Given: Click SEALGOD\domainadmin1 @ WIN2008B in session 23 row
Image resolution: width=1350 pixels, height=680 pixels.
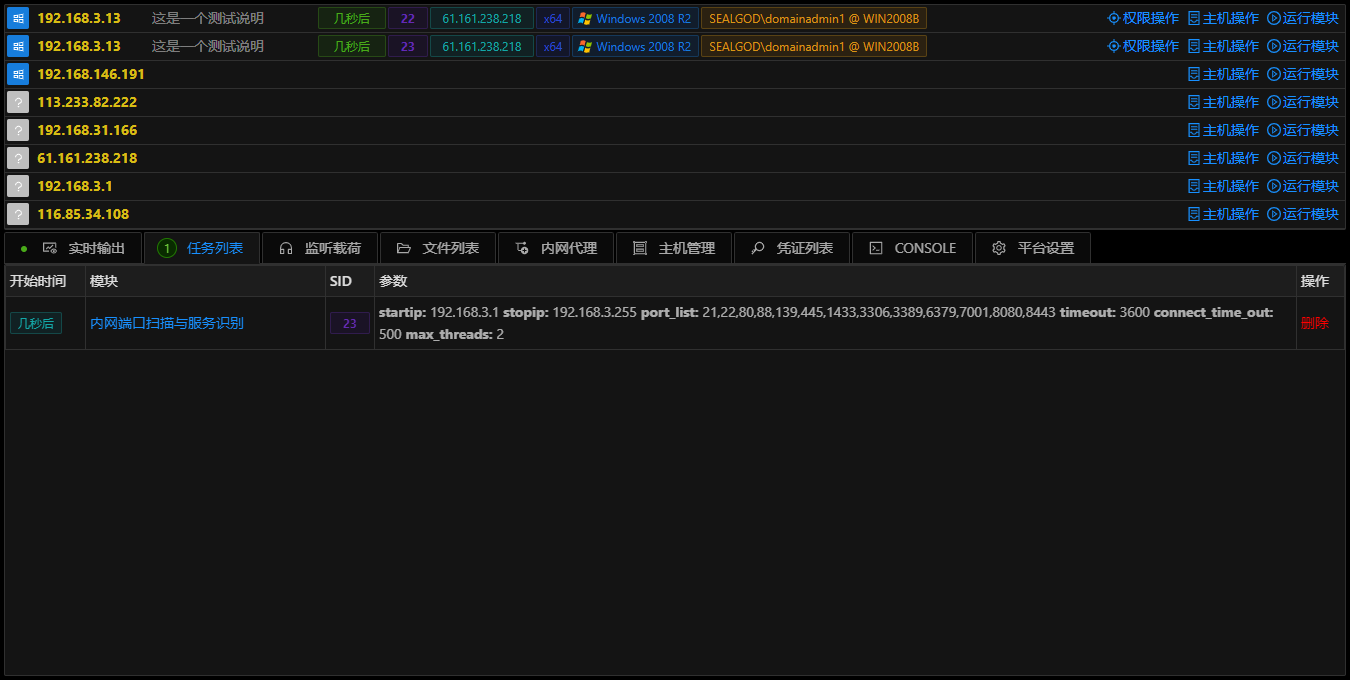Looking at the screenshot, I should 814,46.
